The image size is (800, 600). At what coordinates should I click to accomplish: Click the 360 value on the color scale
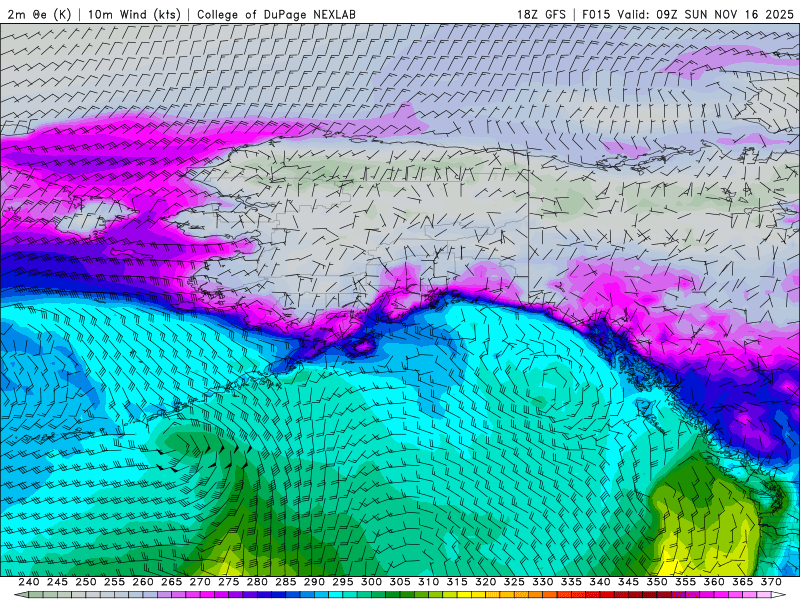(714, 582)
